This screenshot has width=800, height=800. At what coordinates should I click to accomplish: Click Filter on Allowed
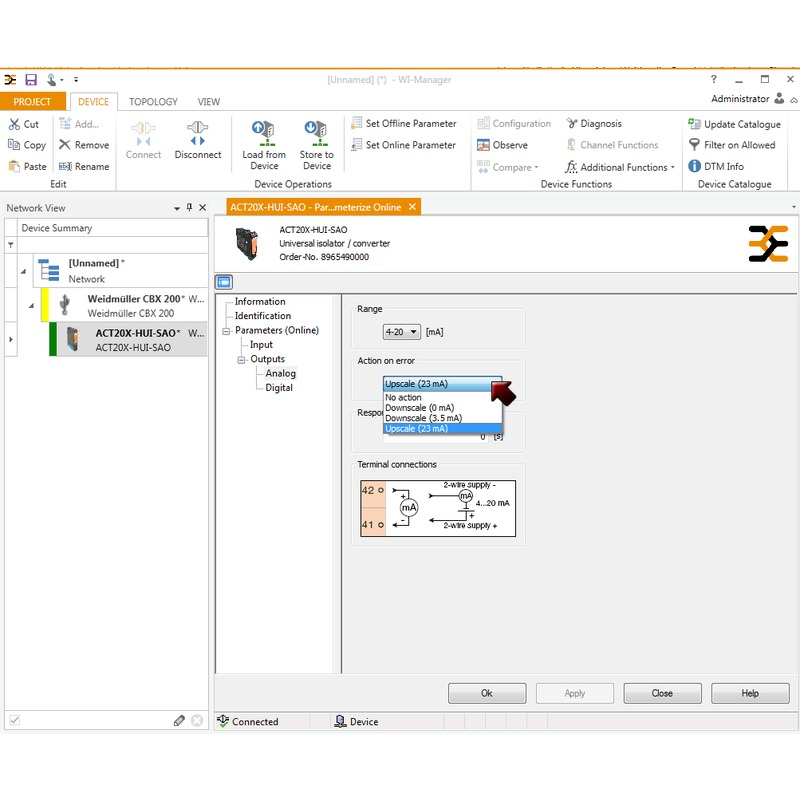pyautogui.click(x=732, y=145)
